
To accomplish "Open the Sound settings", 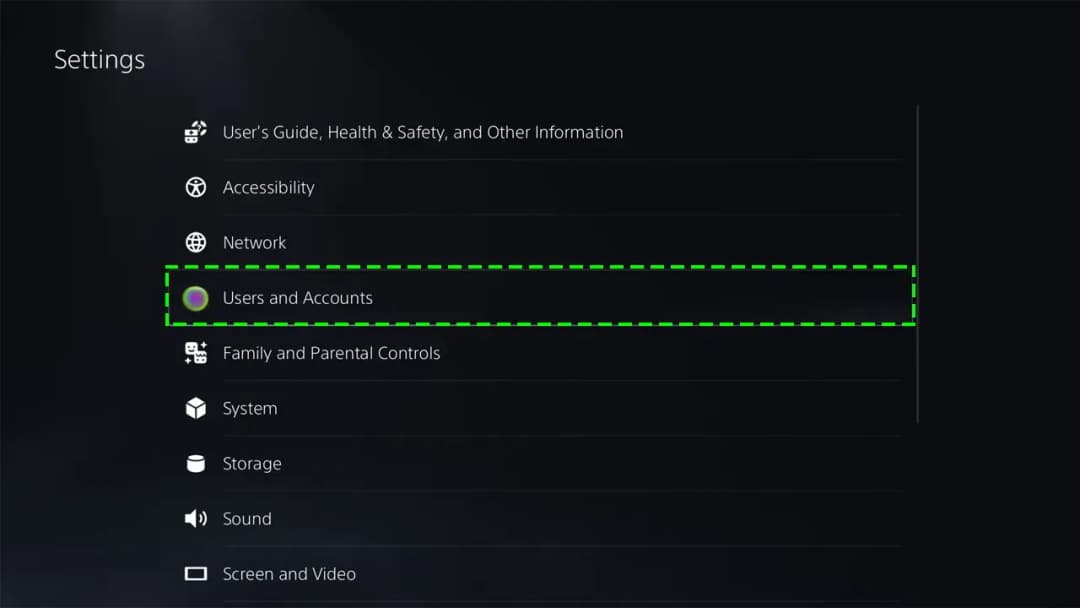I will (x=247, y=518).
